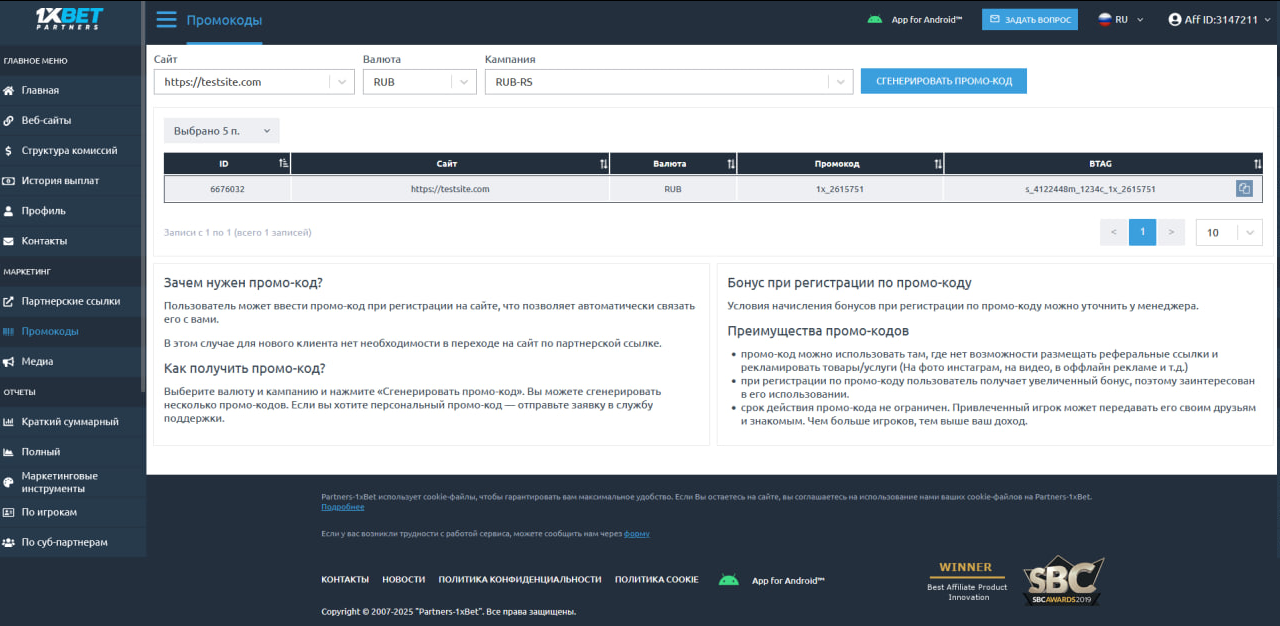Open the Выбрано 5 п. column selector
This screenshot has width=1280, height=626.
[221, 131]
